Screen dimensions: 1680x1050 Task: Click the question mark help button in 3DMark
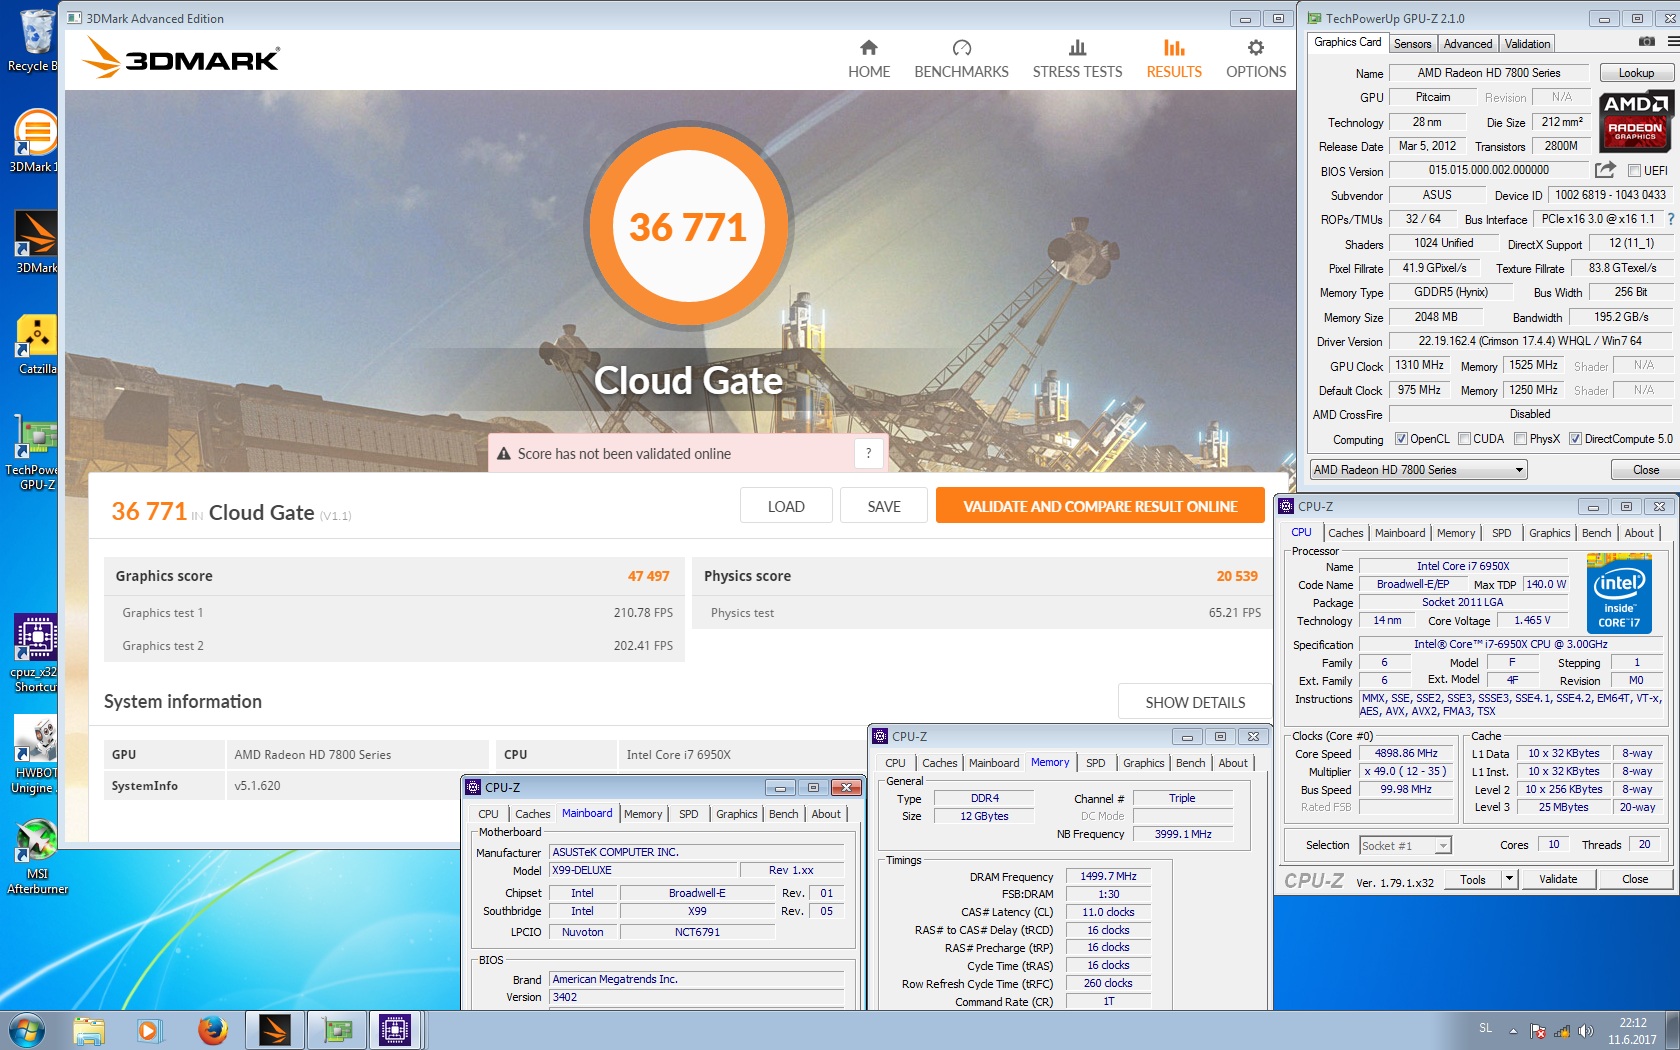[868, 453]
